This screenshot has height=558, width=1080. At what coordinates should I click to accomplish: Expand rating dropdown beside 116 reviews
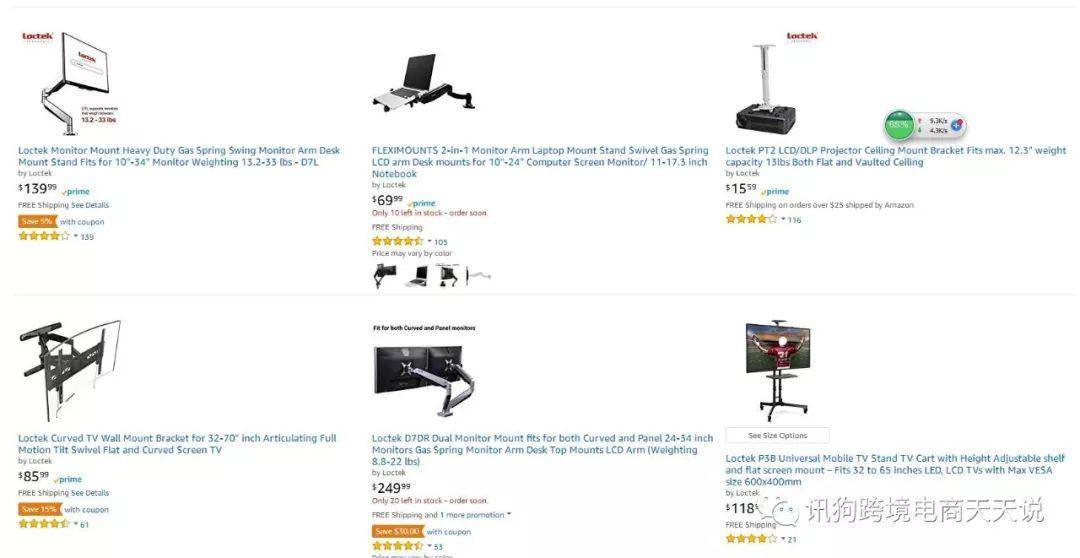tap(783, 219)
